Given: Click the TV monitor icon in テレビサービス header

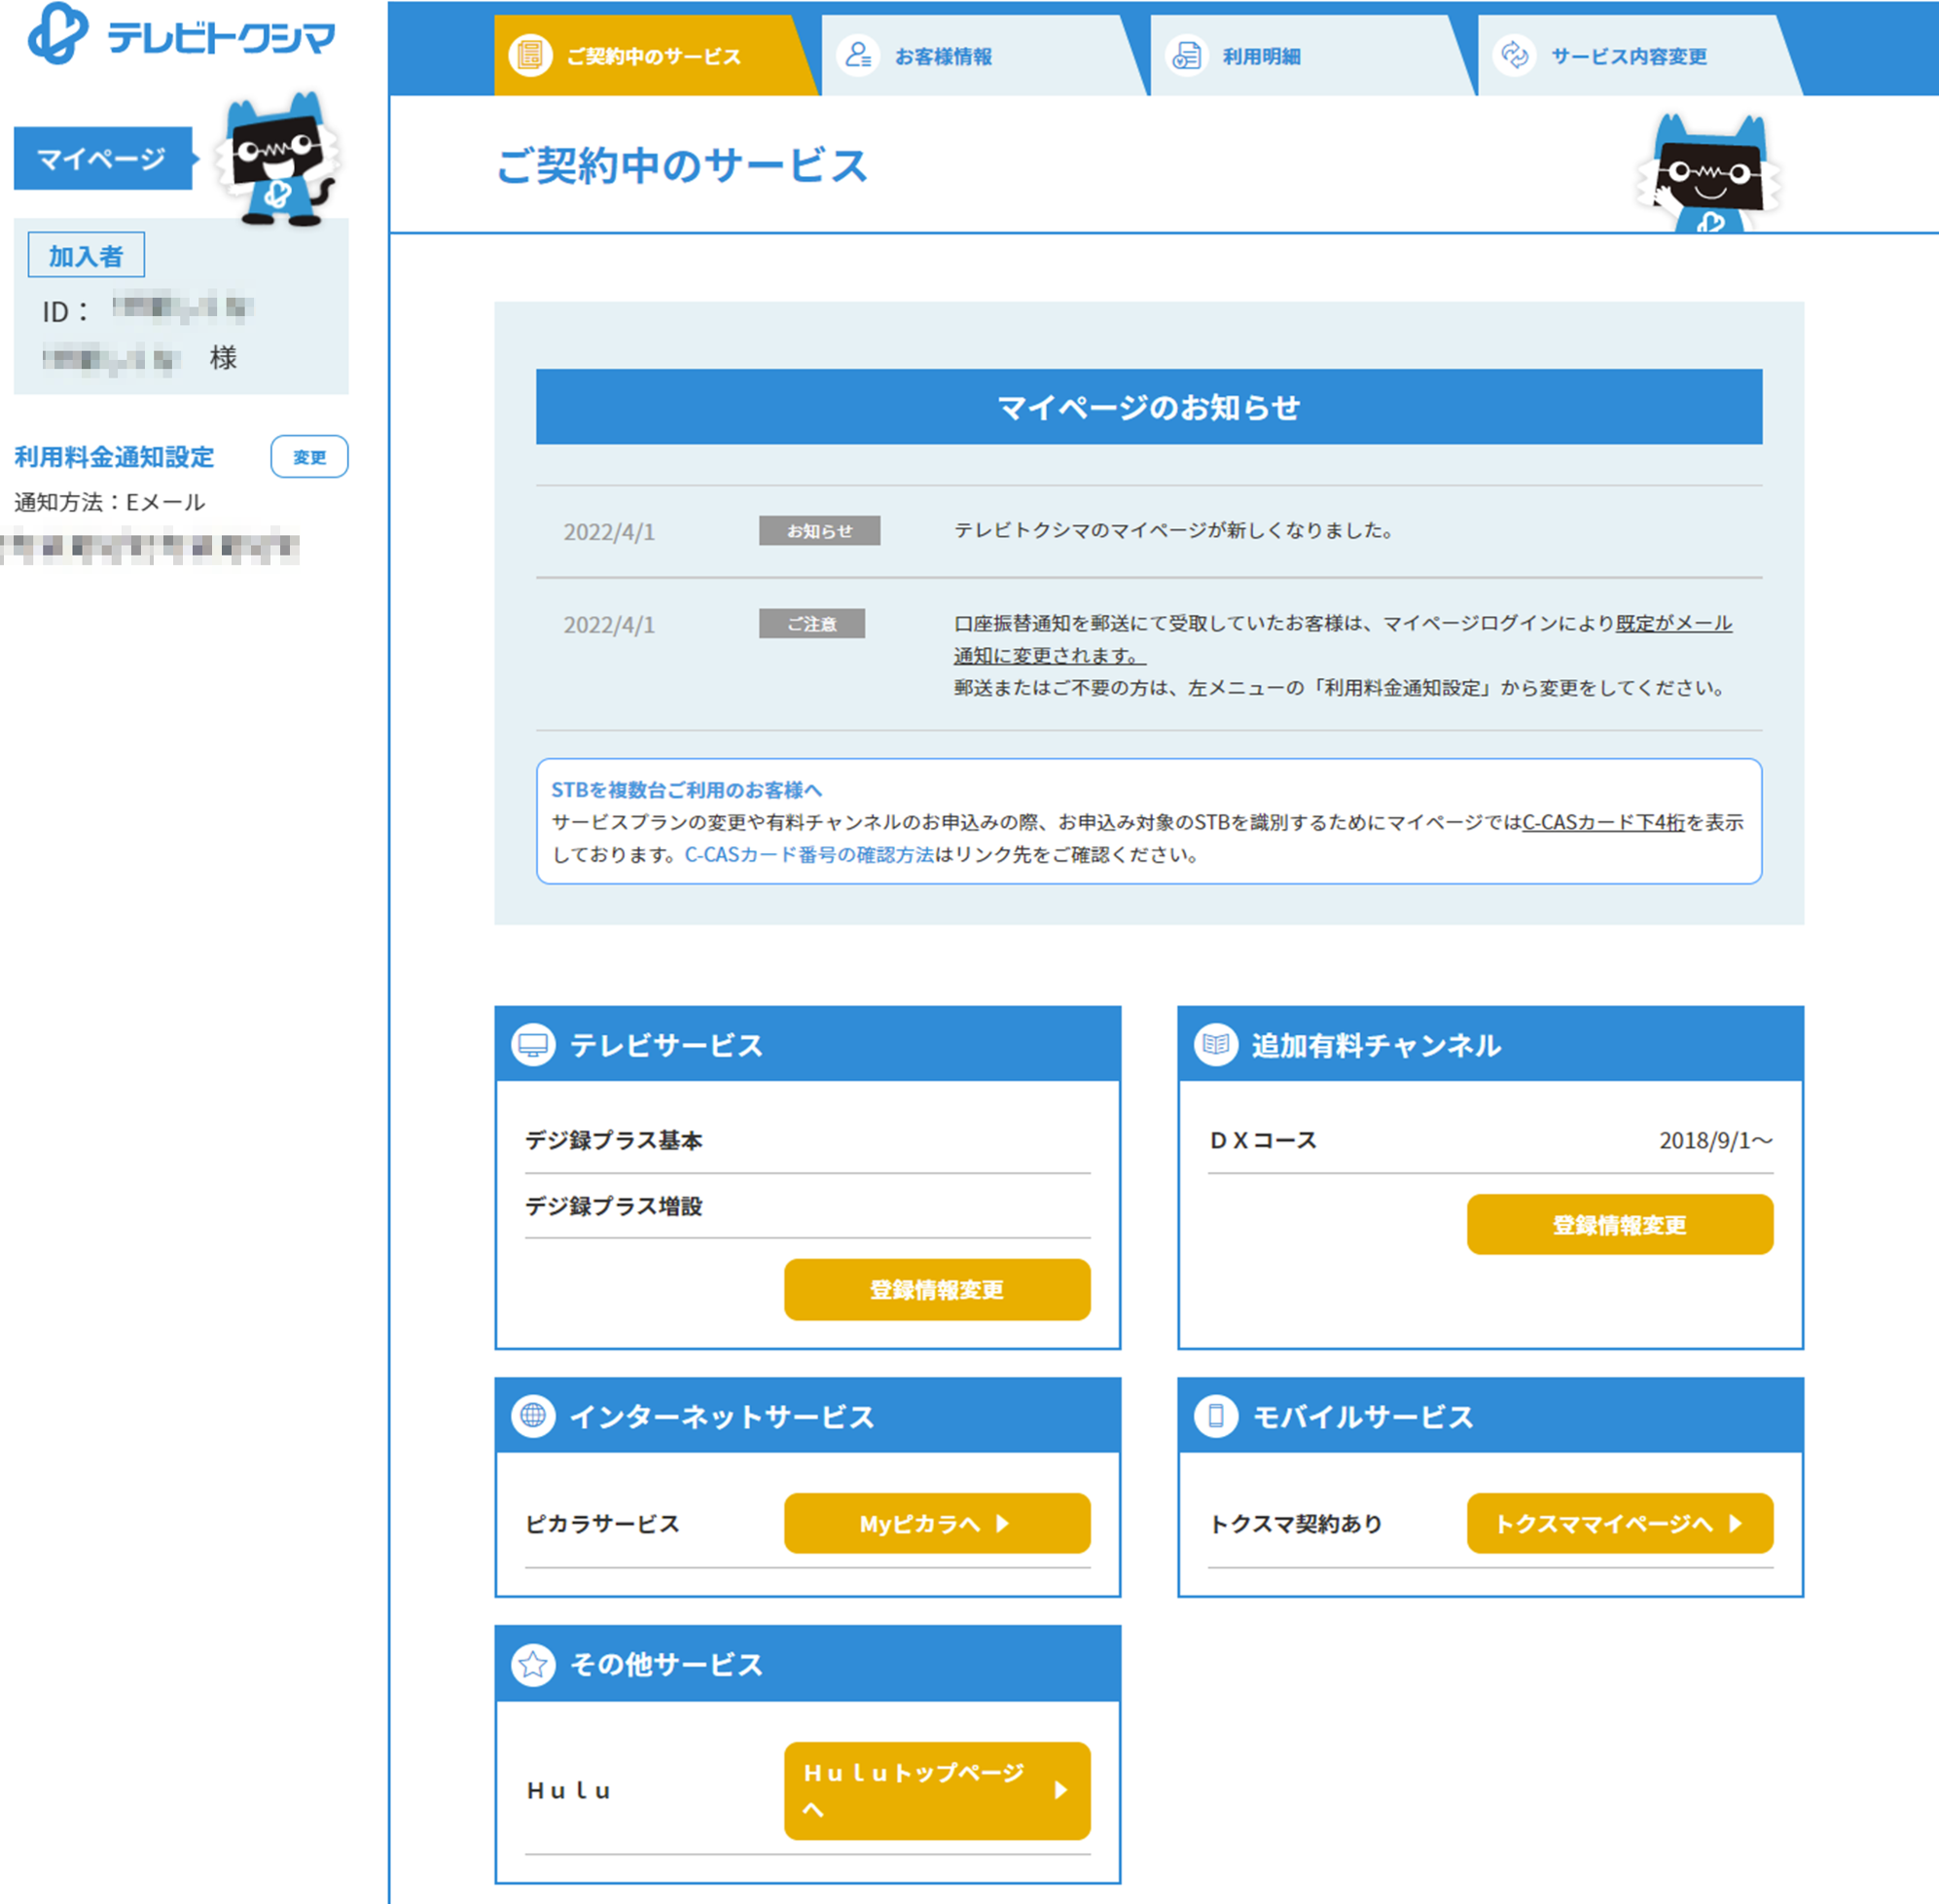Looking at the screenshot, I should point(533,1045).
